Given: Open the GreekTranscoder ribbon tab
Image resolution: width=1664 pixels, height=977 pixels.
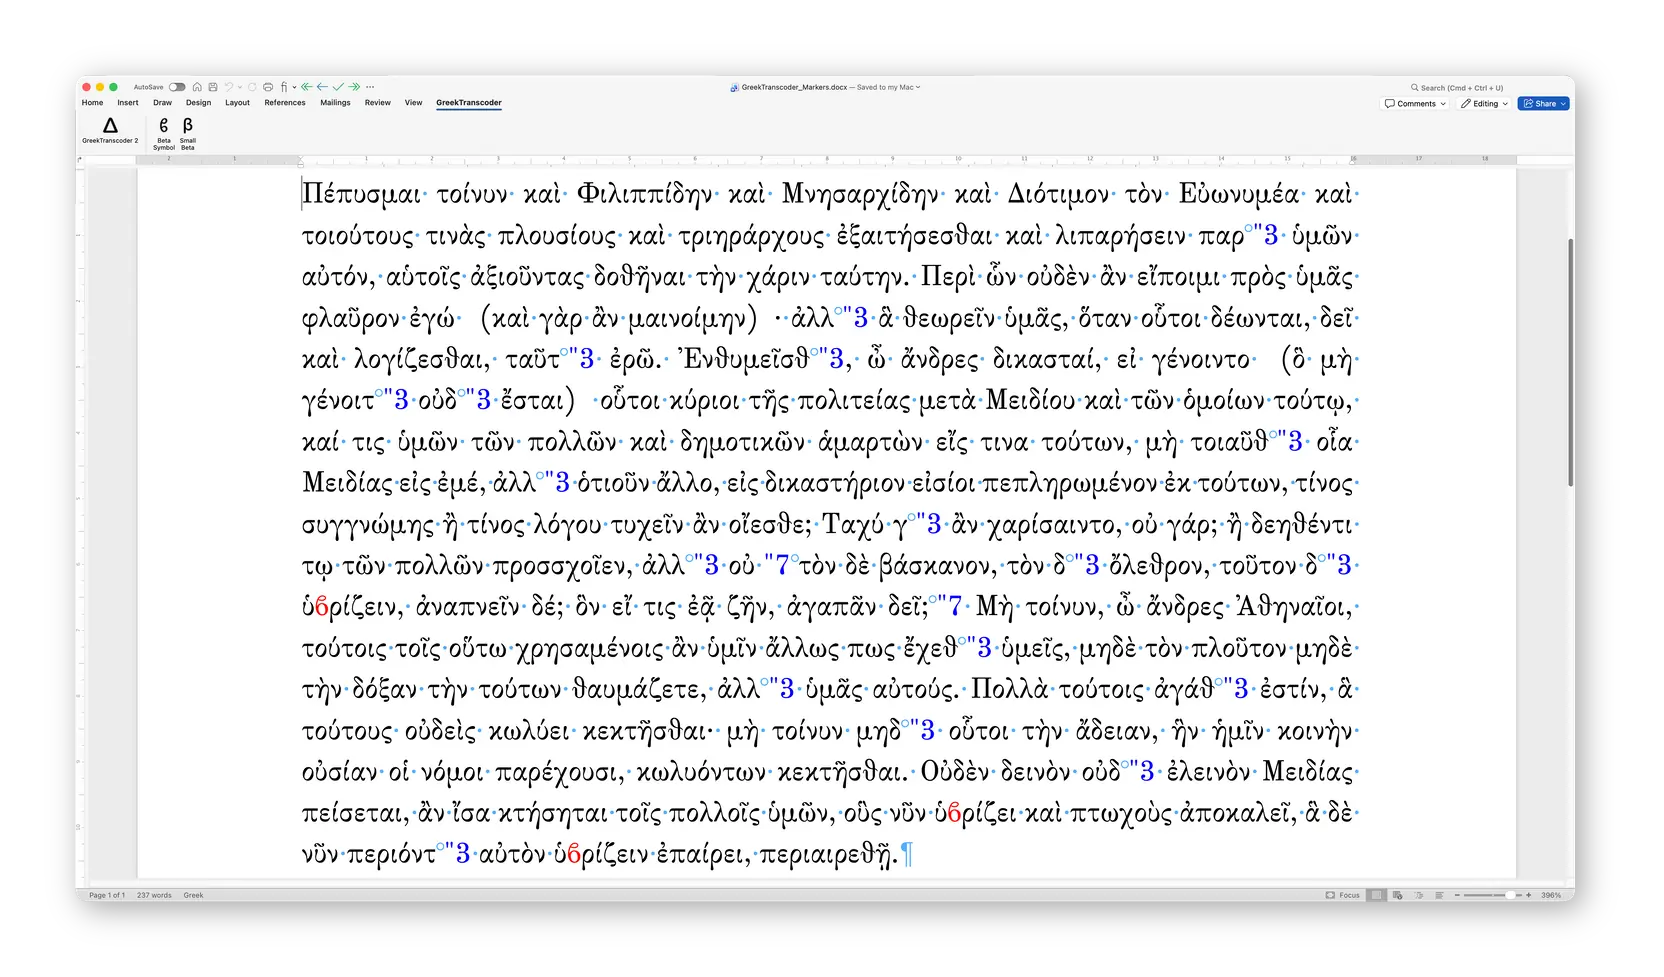Looking at the screenshot, I should click(469, 102).
